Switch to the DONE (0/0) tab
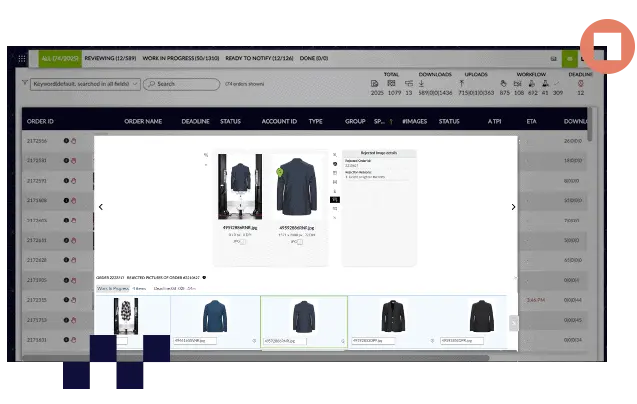The height and width of the screenshot is (404, 637). [314, 59]
